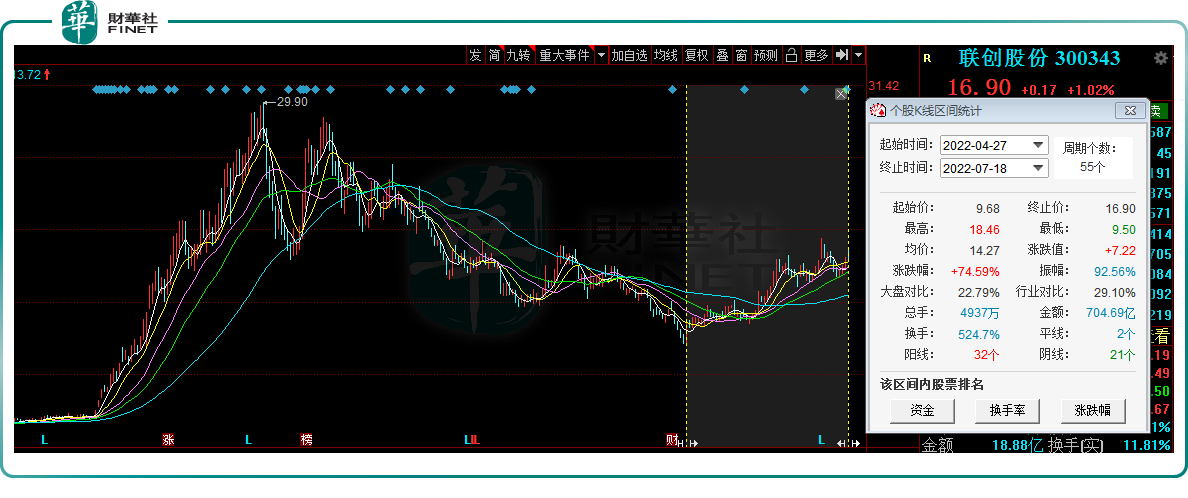Click the 换手(实) label at bottom

1074,446
